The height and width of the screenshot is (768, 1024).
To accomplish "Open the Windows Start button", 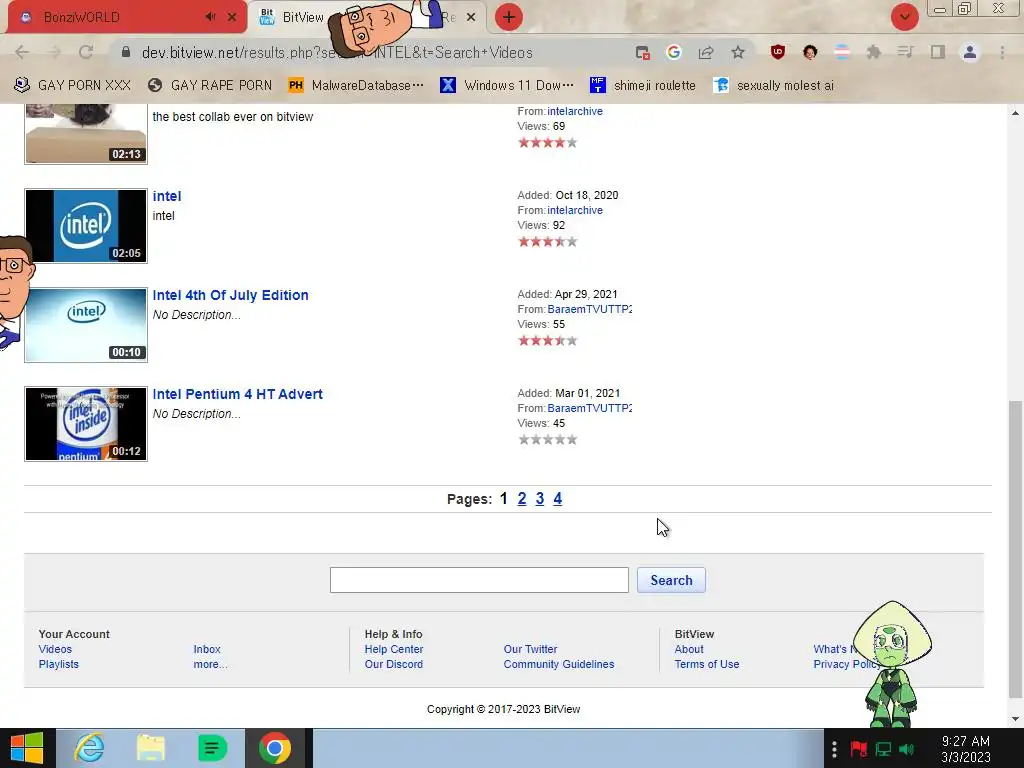I will pyautogui.click(x=26, y=748).
